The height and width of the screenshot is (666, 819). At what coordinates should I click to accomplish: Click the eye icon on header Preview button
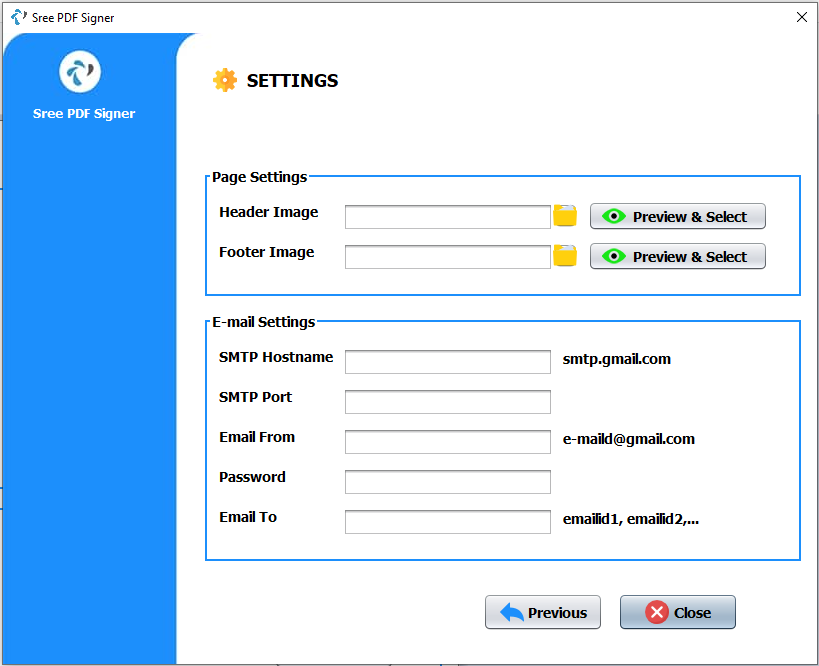tap(614, 216)
